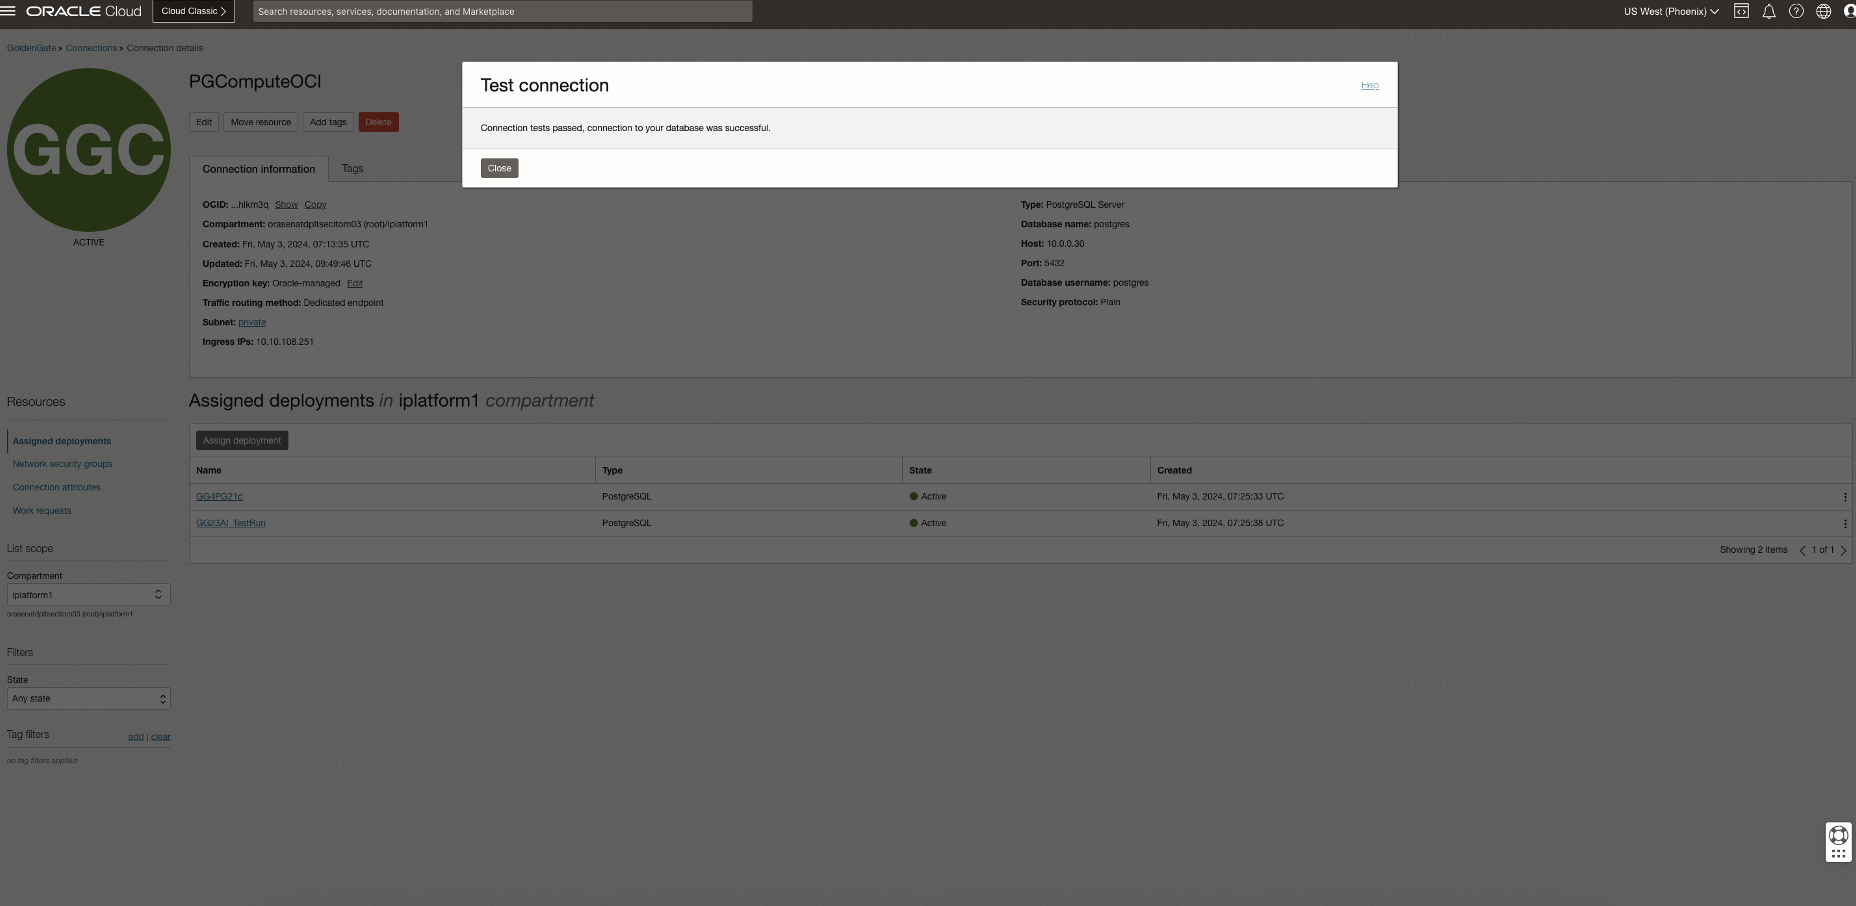The width and height of the screenshot is (1856, 906).
Task: Copy the OCID
Action: pos(315,205)
